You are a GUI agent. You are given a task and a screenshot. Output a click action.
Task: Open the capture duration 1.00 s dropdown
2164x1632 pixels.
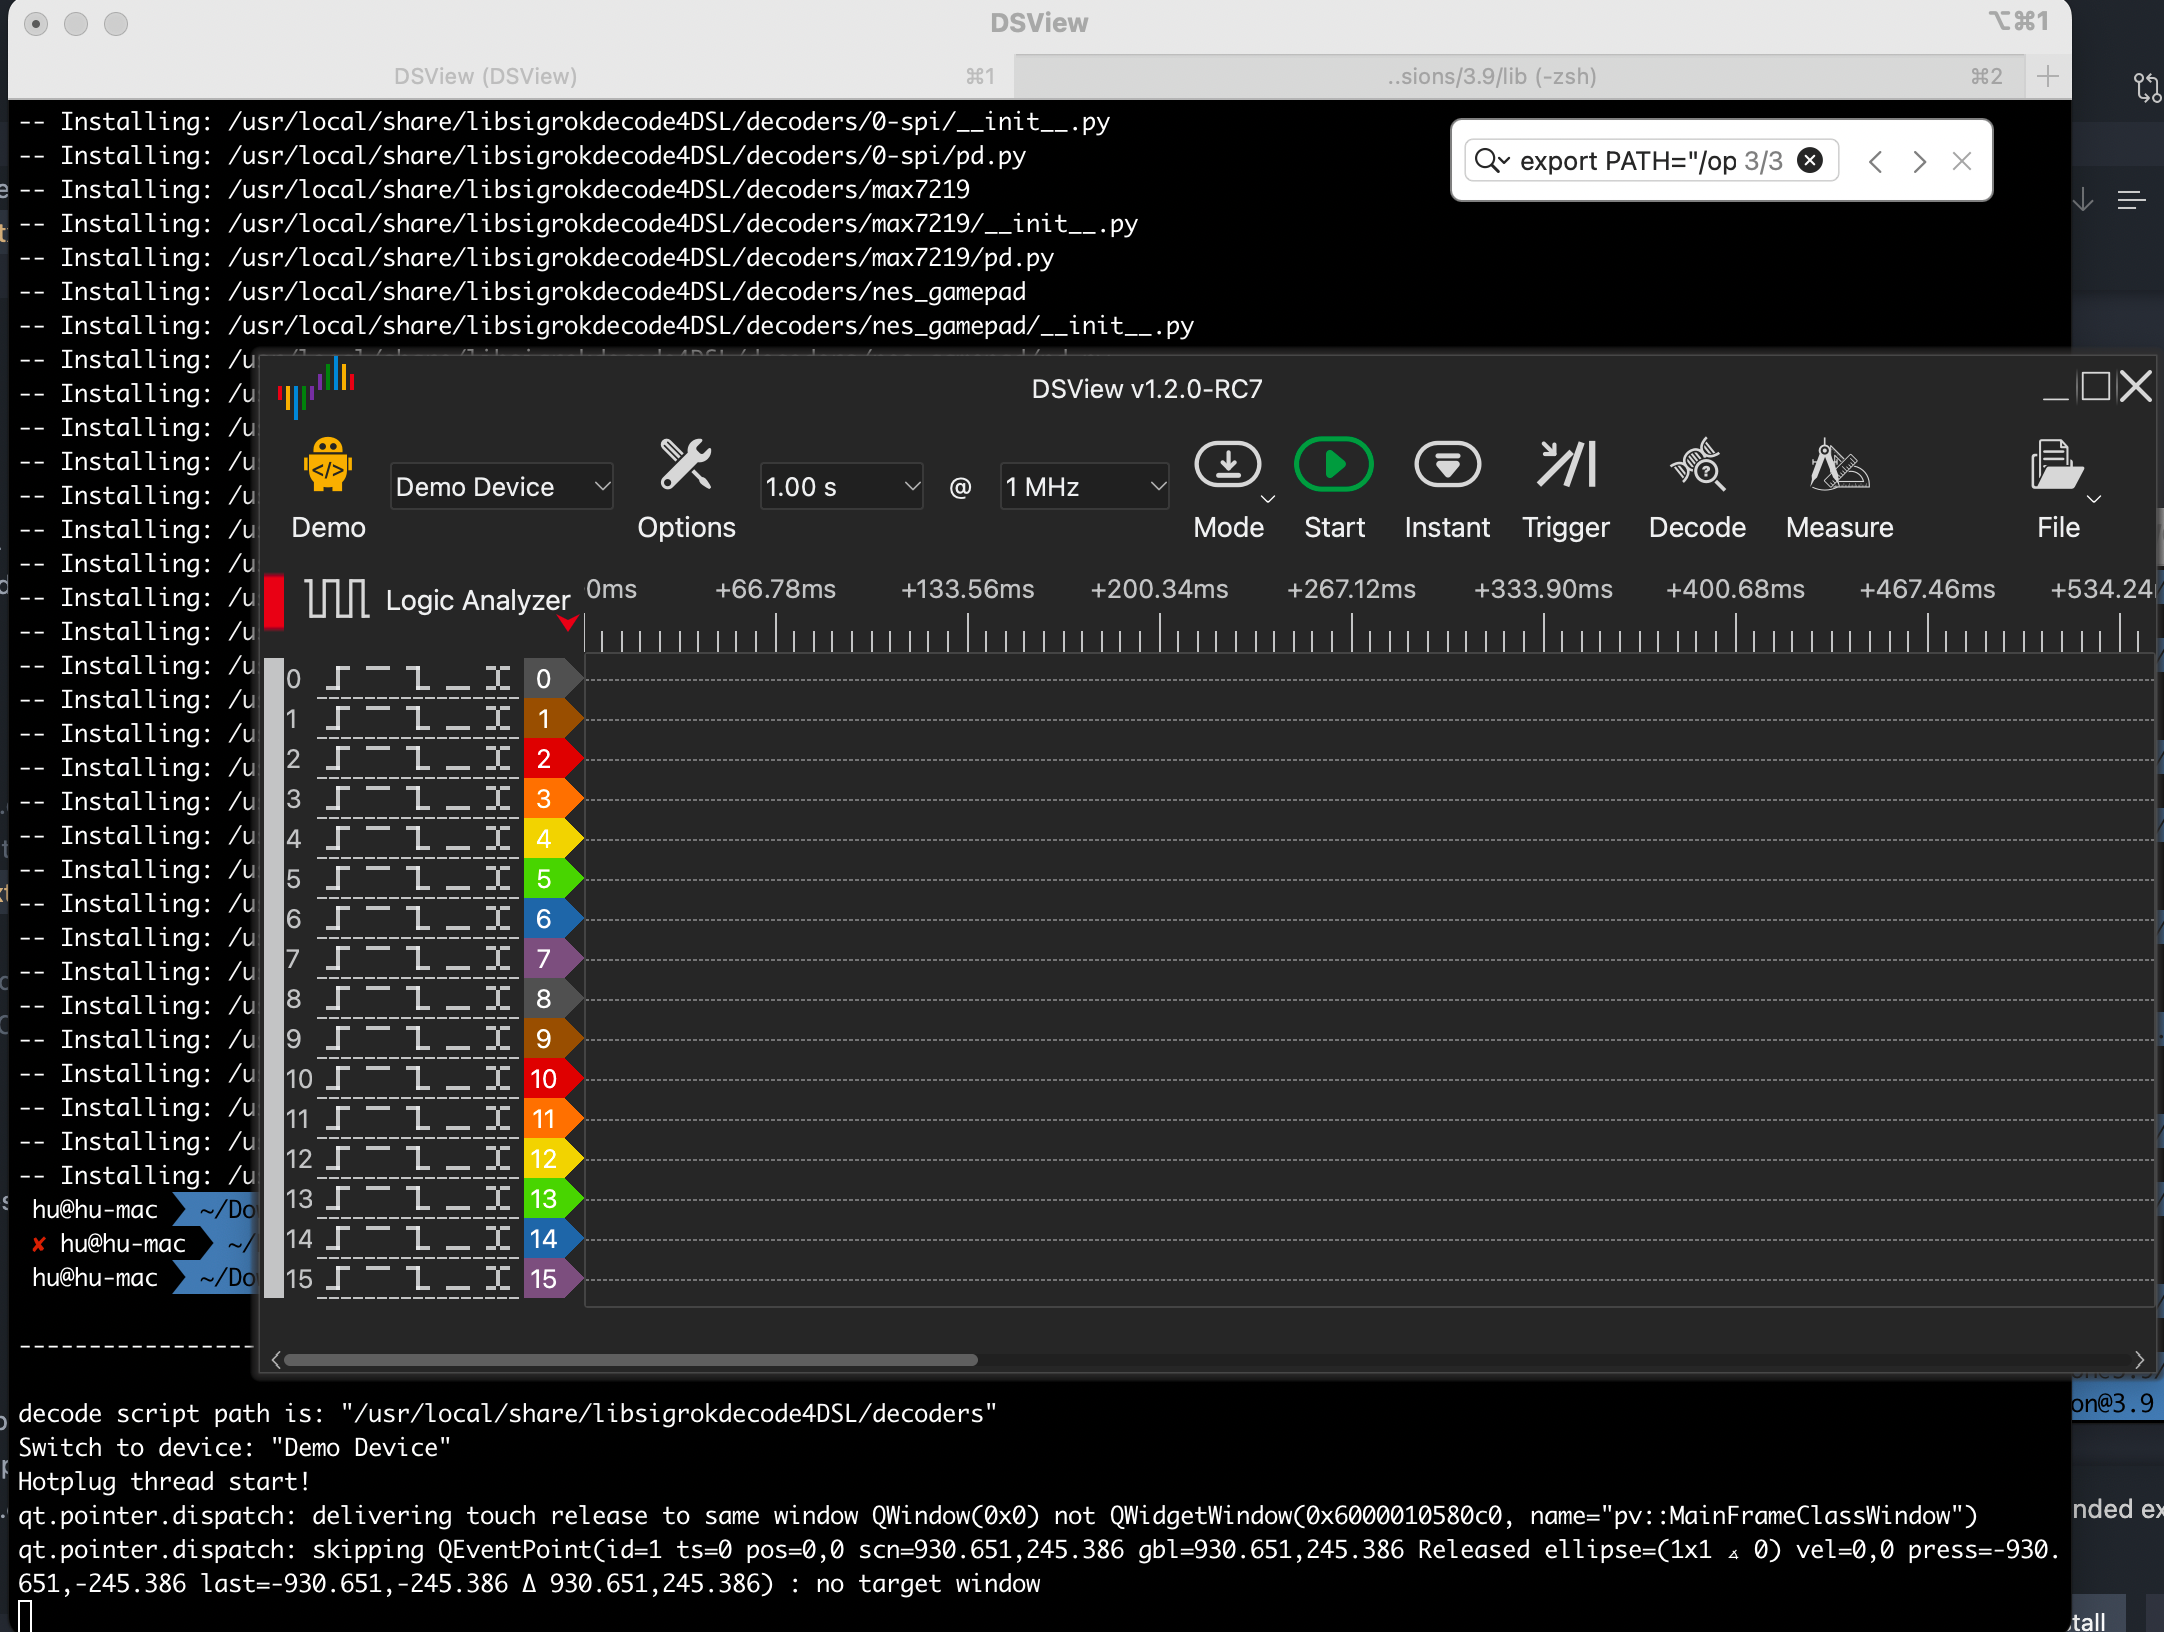(841, 486)
